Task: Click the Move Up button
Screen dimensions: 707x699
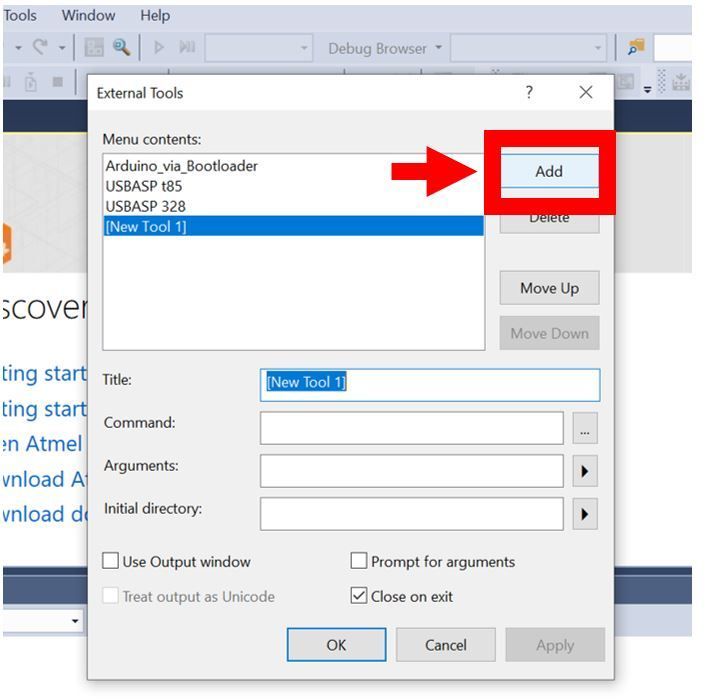Action: click(x=549, y=288)
